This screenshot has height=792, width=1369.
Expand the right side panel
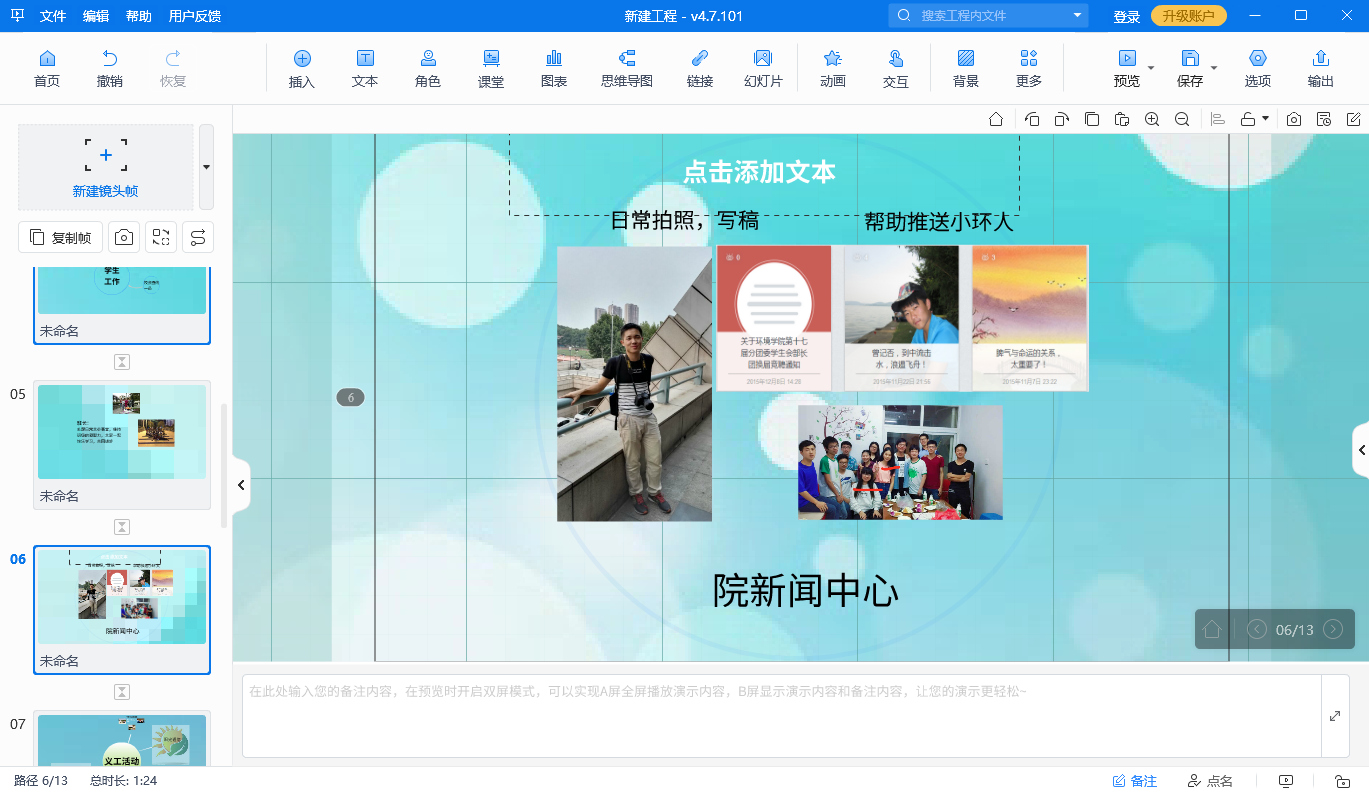[1361, 450]
